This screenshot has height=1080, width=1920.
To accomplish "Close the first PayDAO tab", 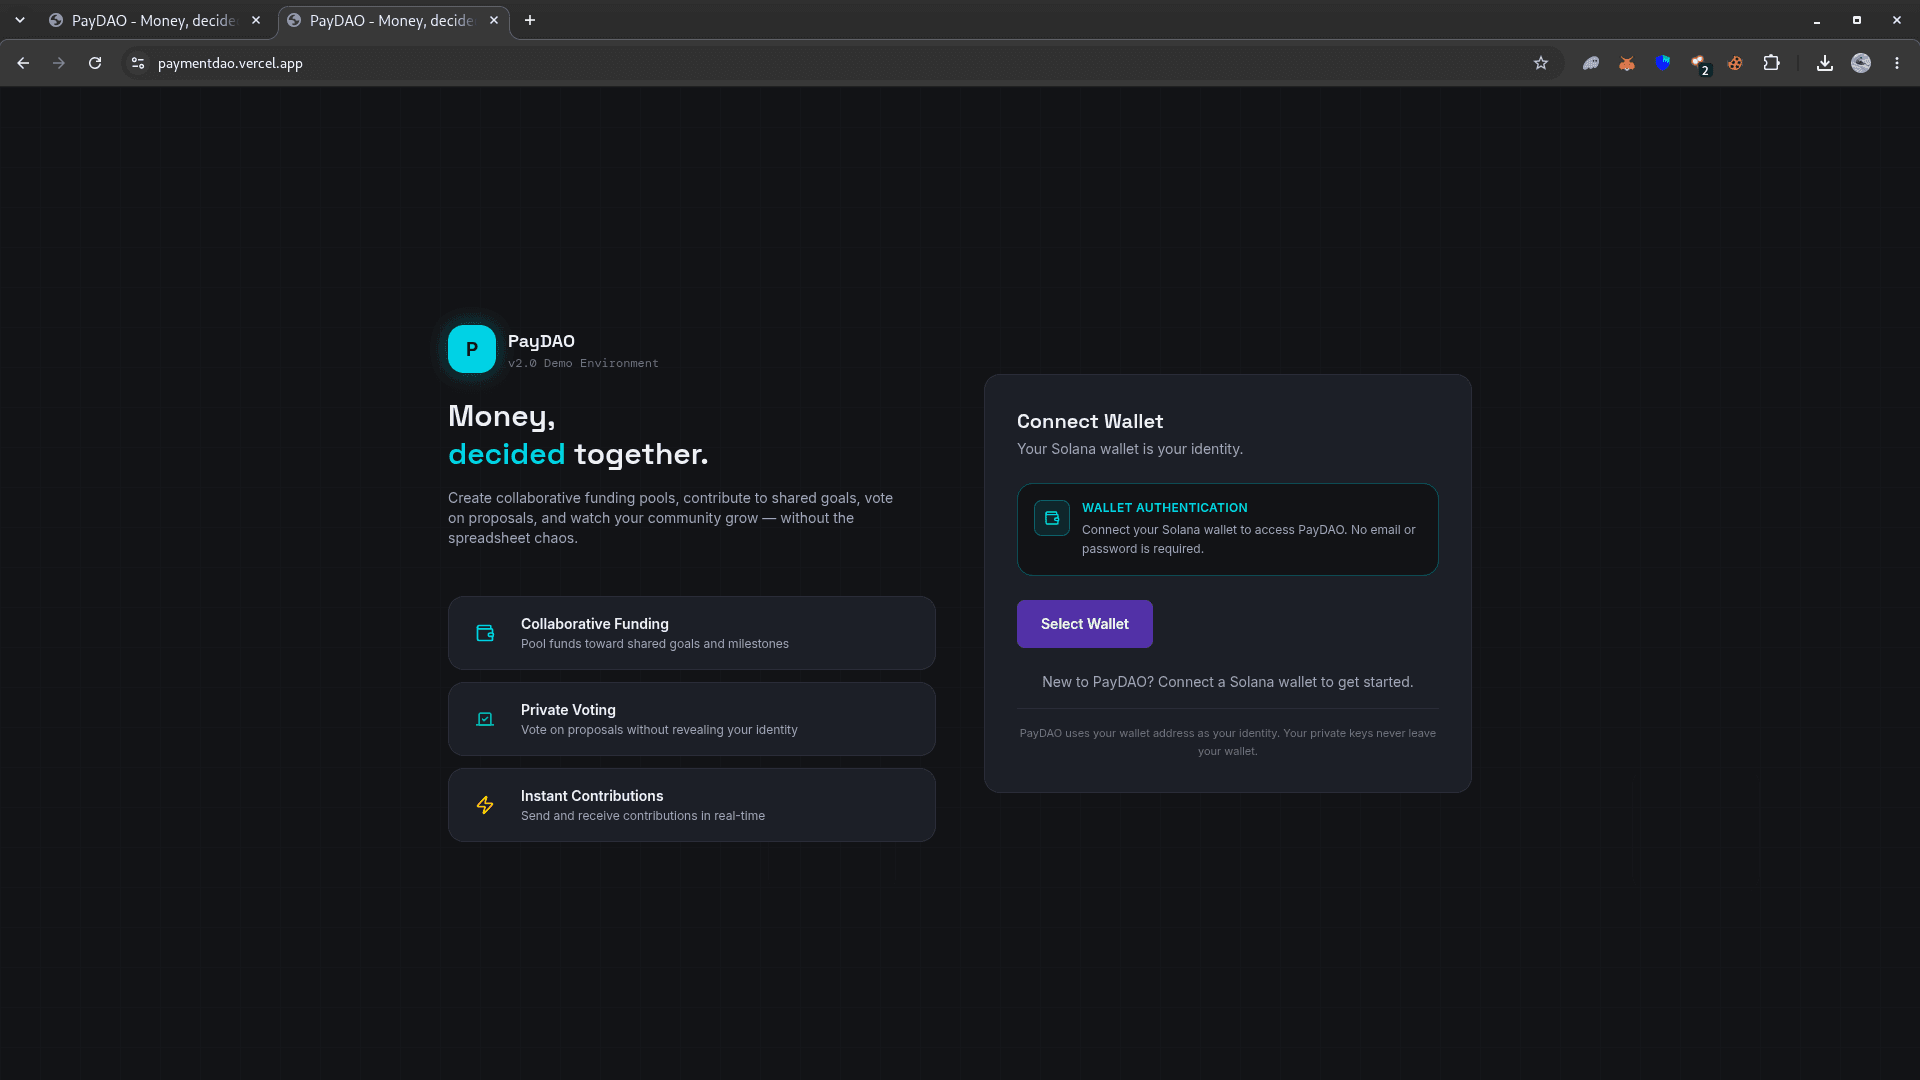I will (256, 20).
